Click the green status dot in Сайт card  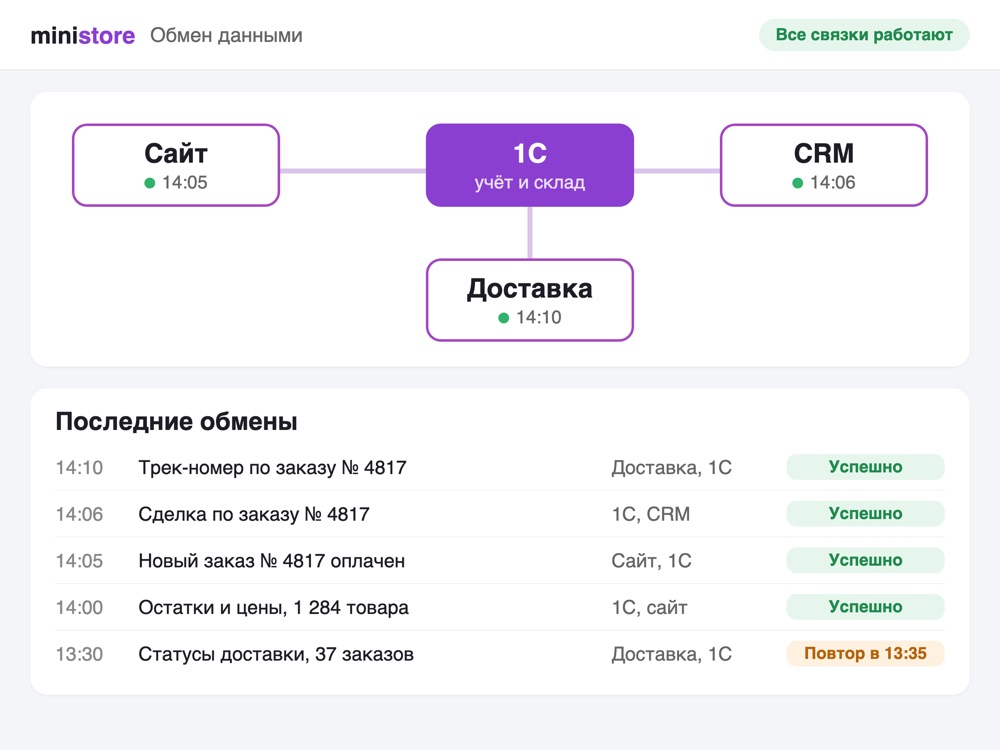click(150, 183)
